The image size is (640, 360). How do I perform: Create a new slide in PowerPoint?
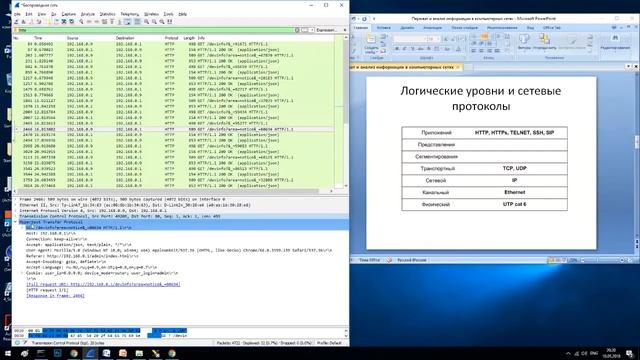point(371,44)
